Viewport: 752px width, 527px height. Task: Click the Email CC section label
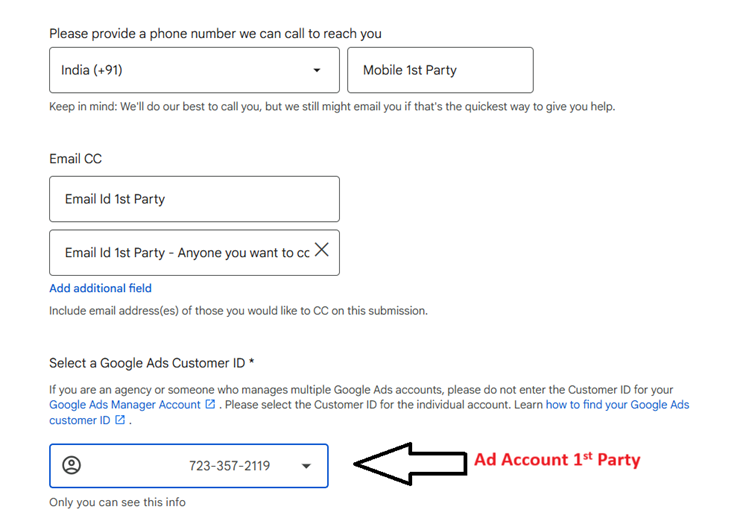click(75, 159)
